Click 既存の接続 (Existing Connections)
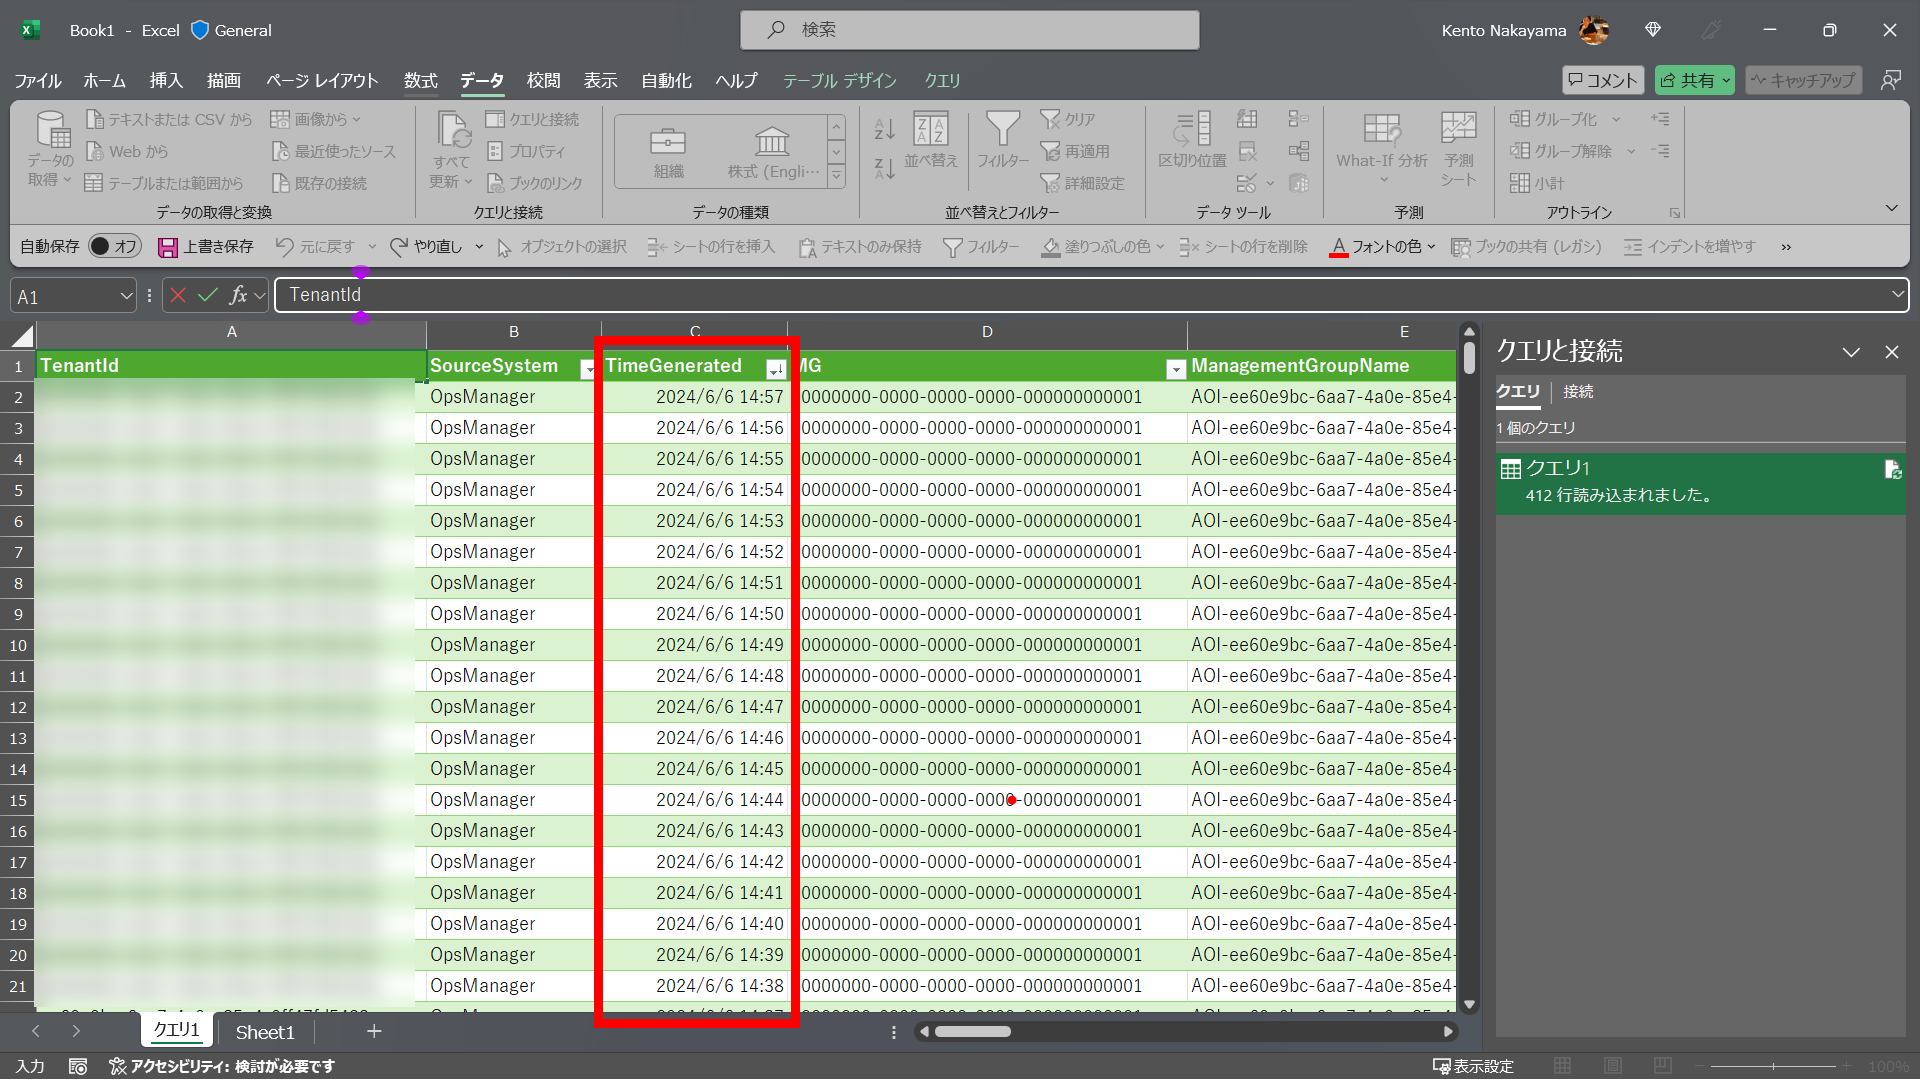The width and height of the screenshot is (1920, 1080). (320, 183)
